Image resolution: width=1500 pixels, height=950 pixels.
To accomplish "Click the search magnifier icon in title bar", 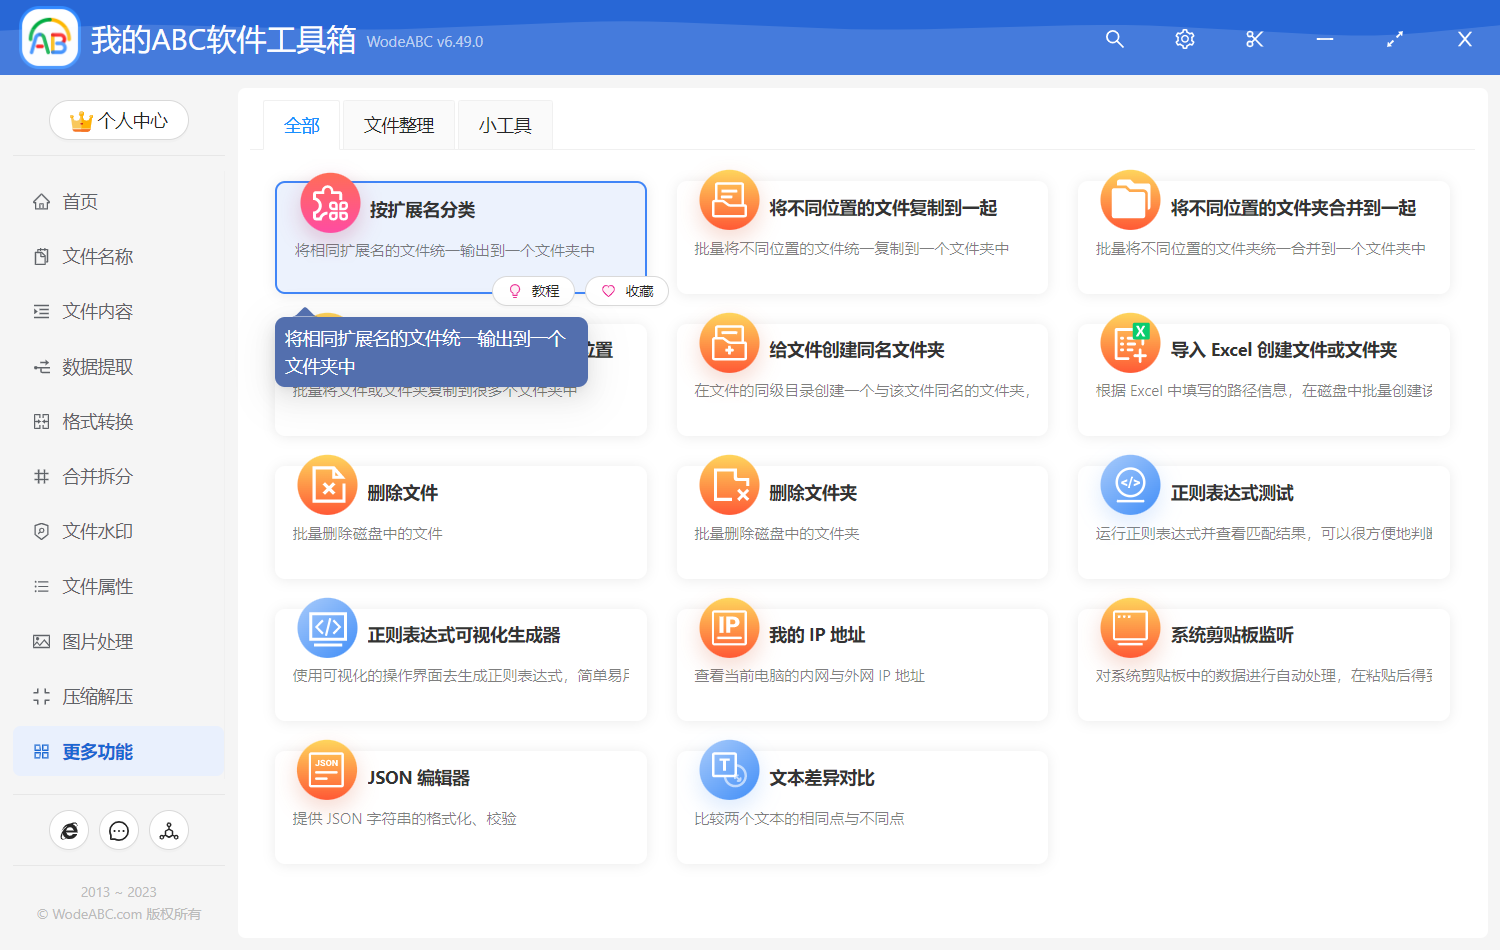I will pyautogui.click(x=1114, y=39).
